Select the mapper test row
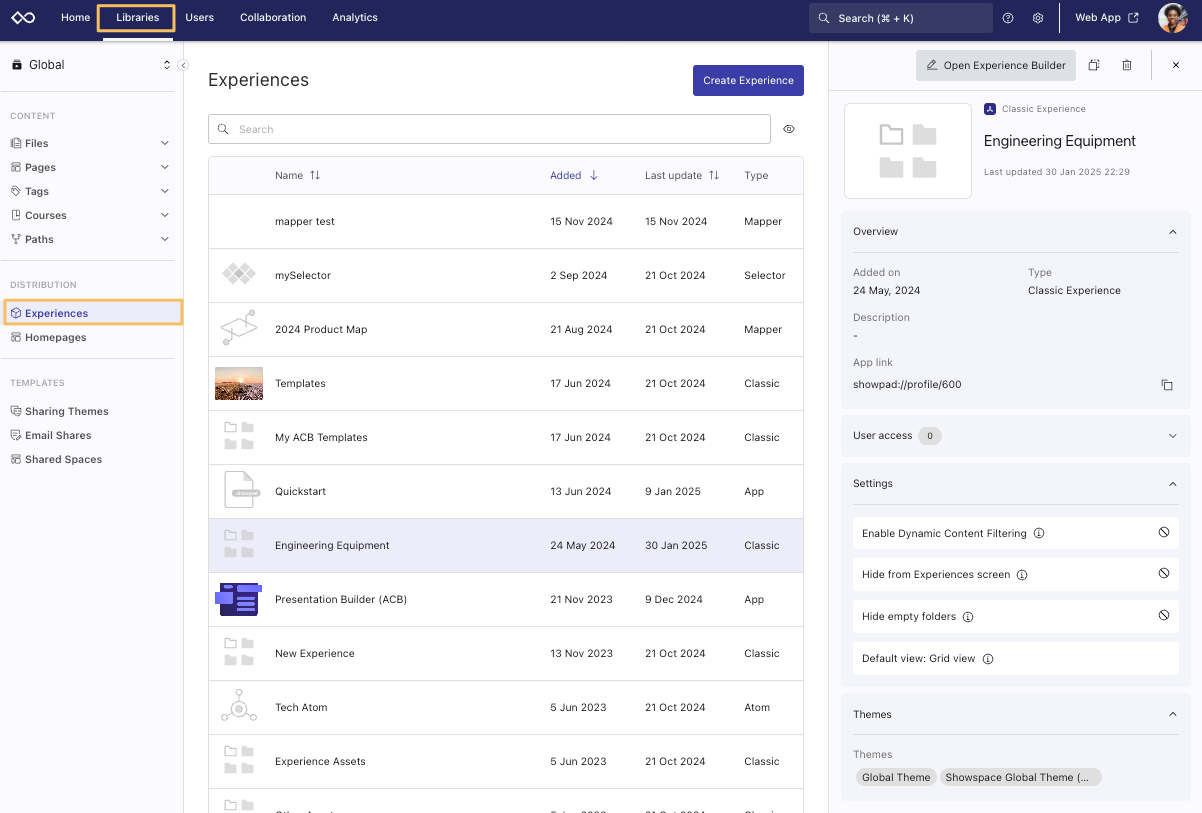The width and height of the screenshot is (1202, 813). coord(505,221)
